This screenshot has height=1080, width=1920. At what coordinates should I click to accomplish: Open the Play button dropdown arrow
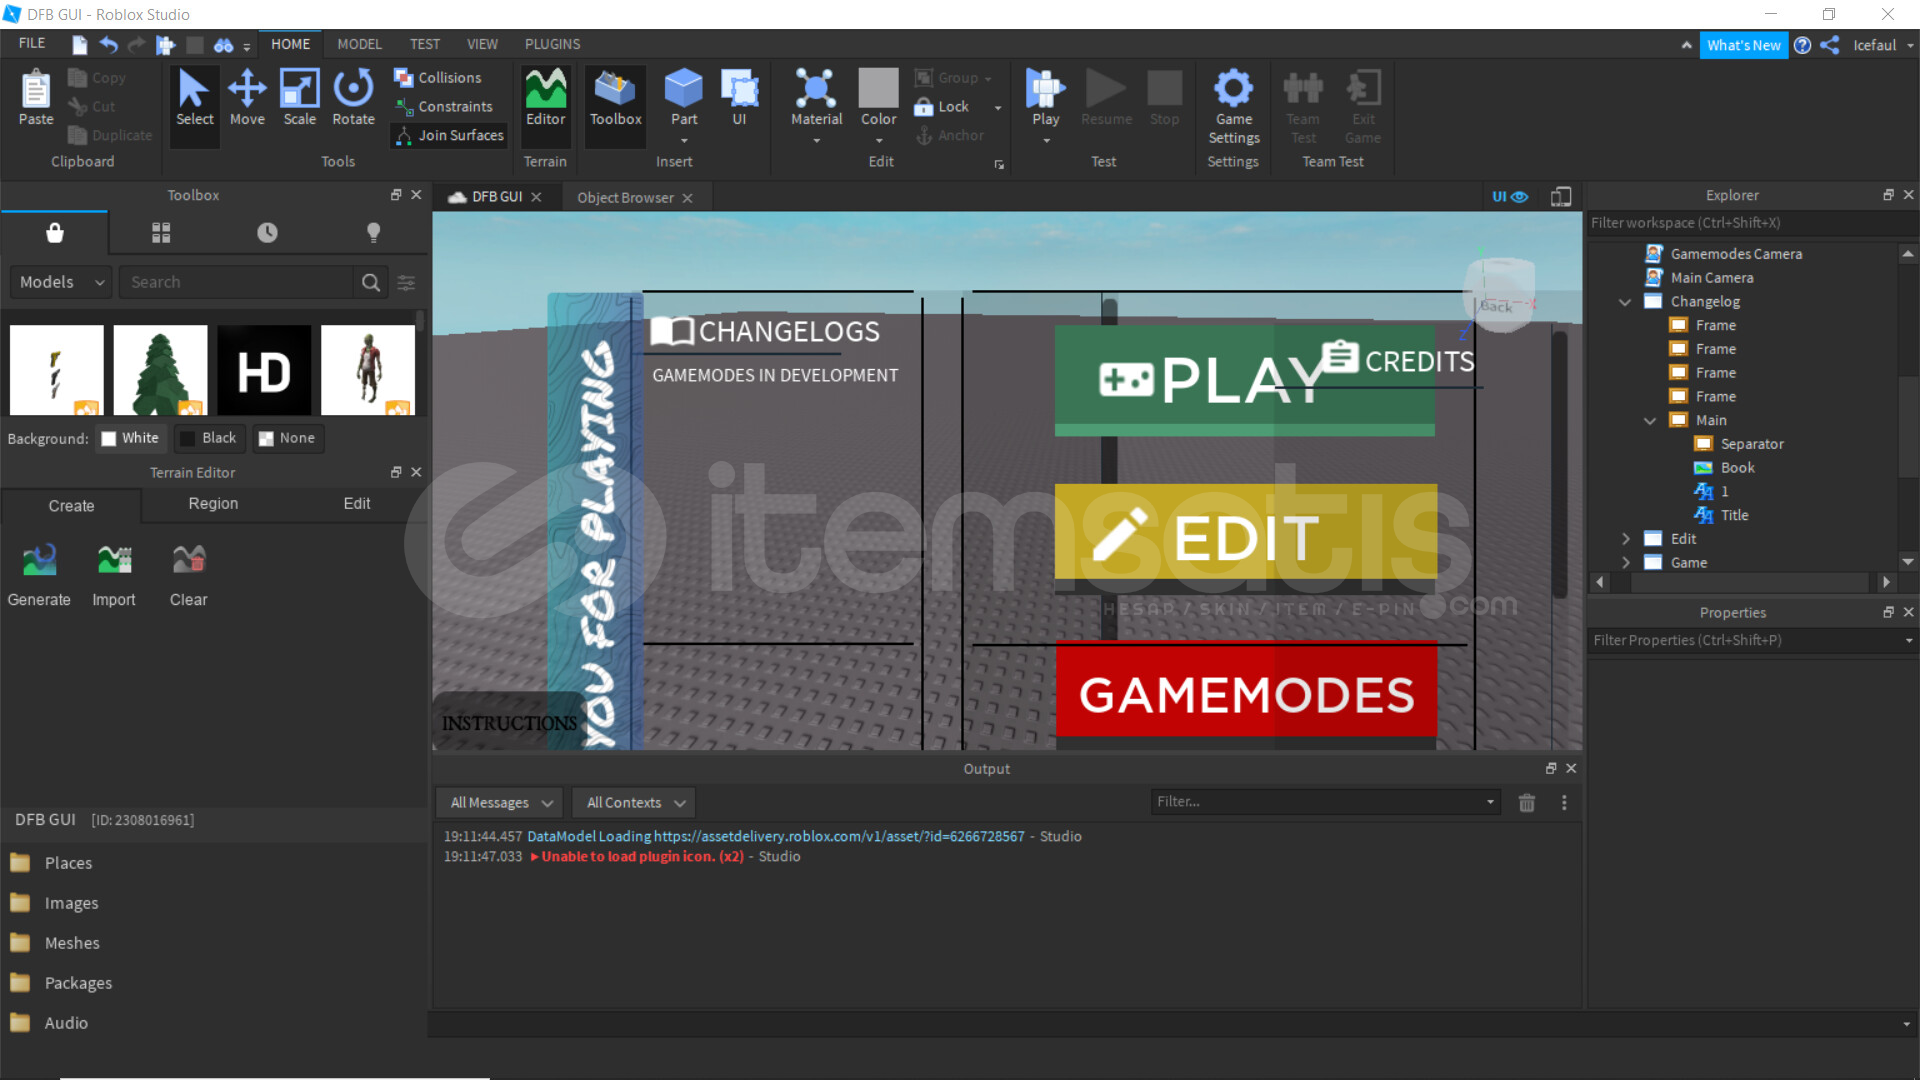point(1046,141)
